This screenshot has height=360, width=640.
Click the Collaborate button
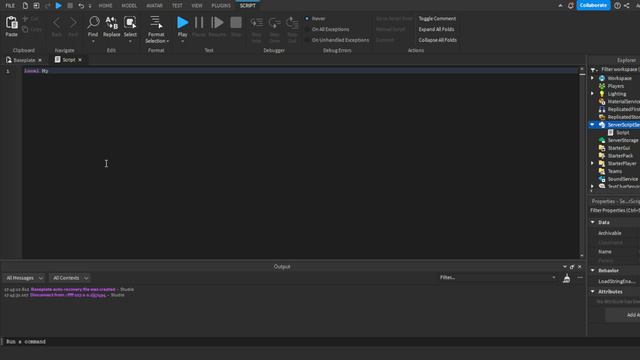(593, 5)
